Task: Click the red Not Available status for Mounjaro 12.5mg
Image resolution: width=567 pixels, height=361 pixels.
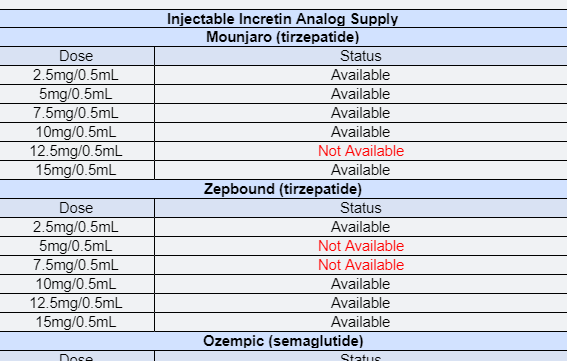Action: pos(361,151)
